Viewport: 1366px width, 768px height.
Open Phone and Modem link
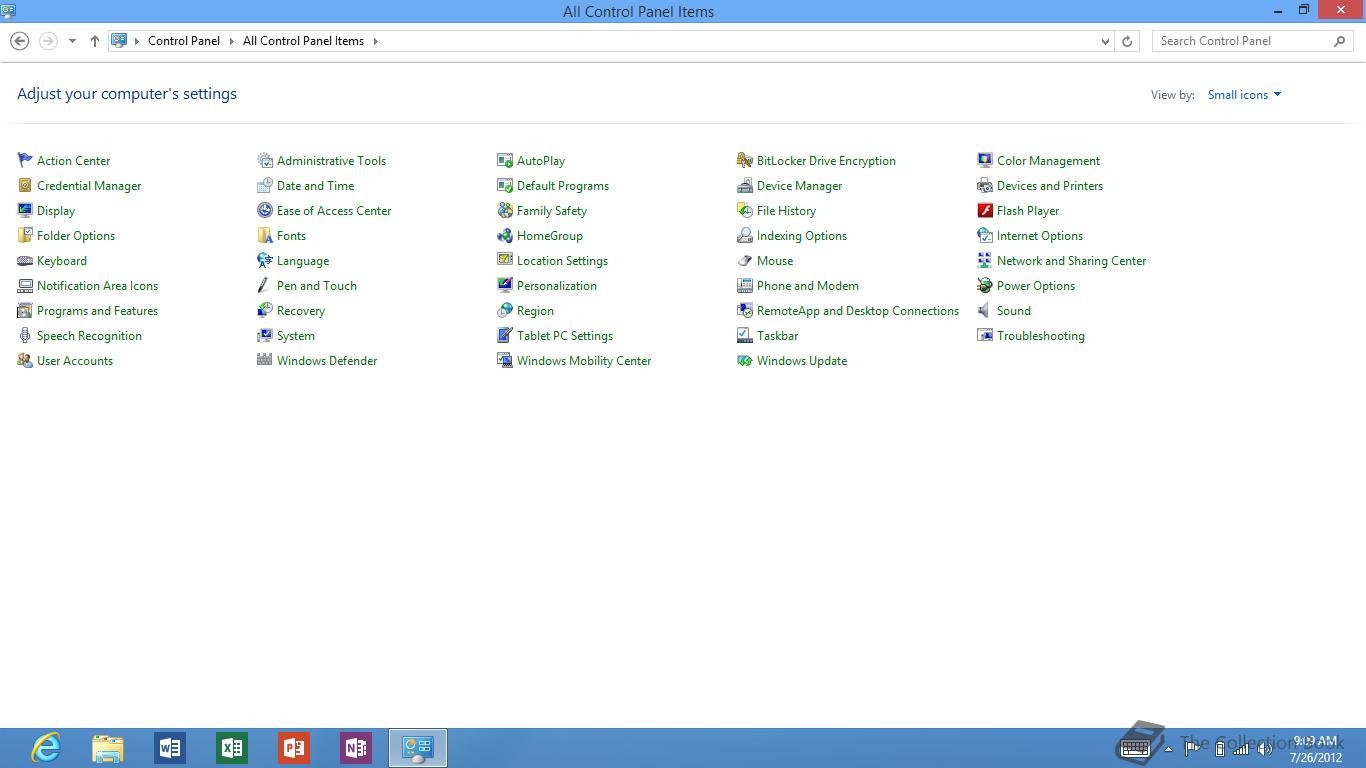[808, 285]
